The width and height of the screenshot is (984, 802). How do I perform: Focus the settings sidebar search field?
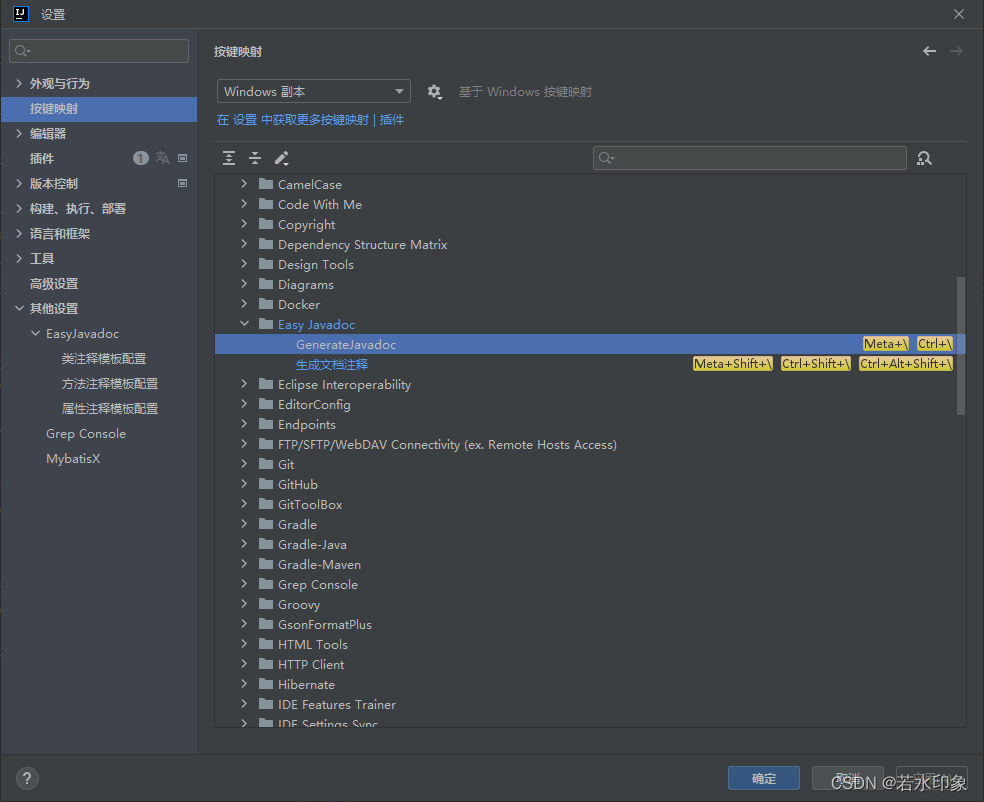click(x=99, y=51)
